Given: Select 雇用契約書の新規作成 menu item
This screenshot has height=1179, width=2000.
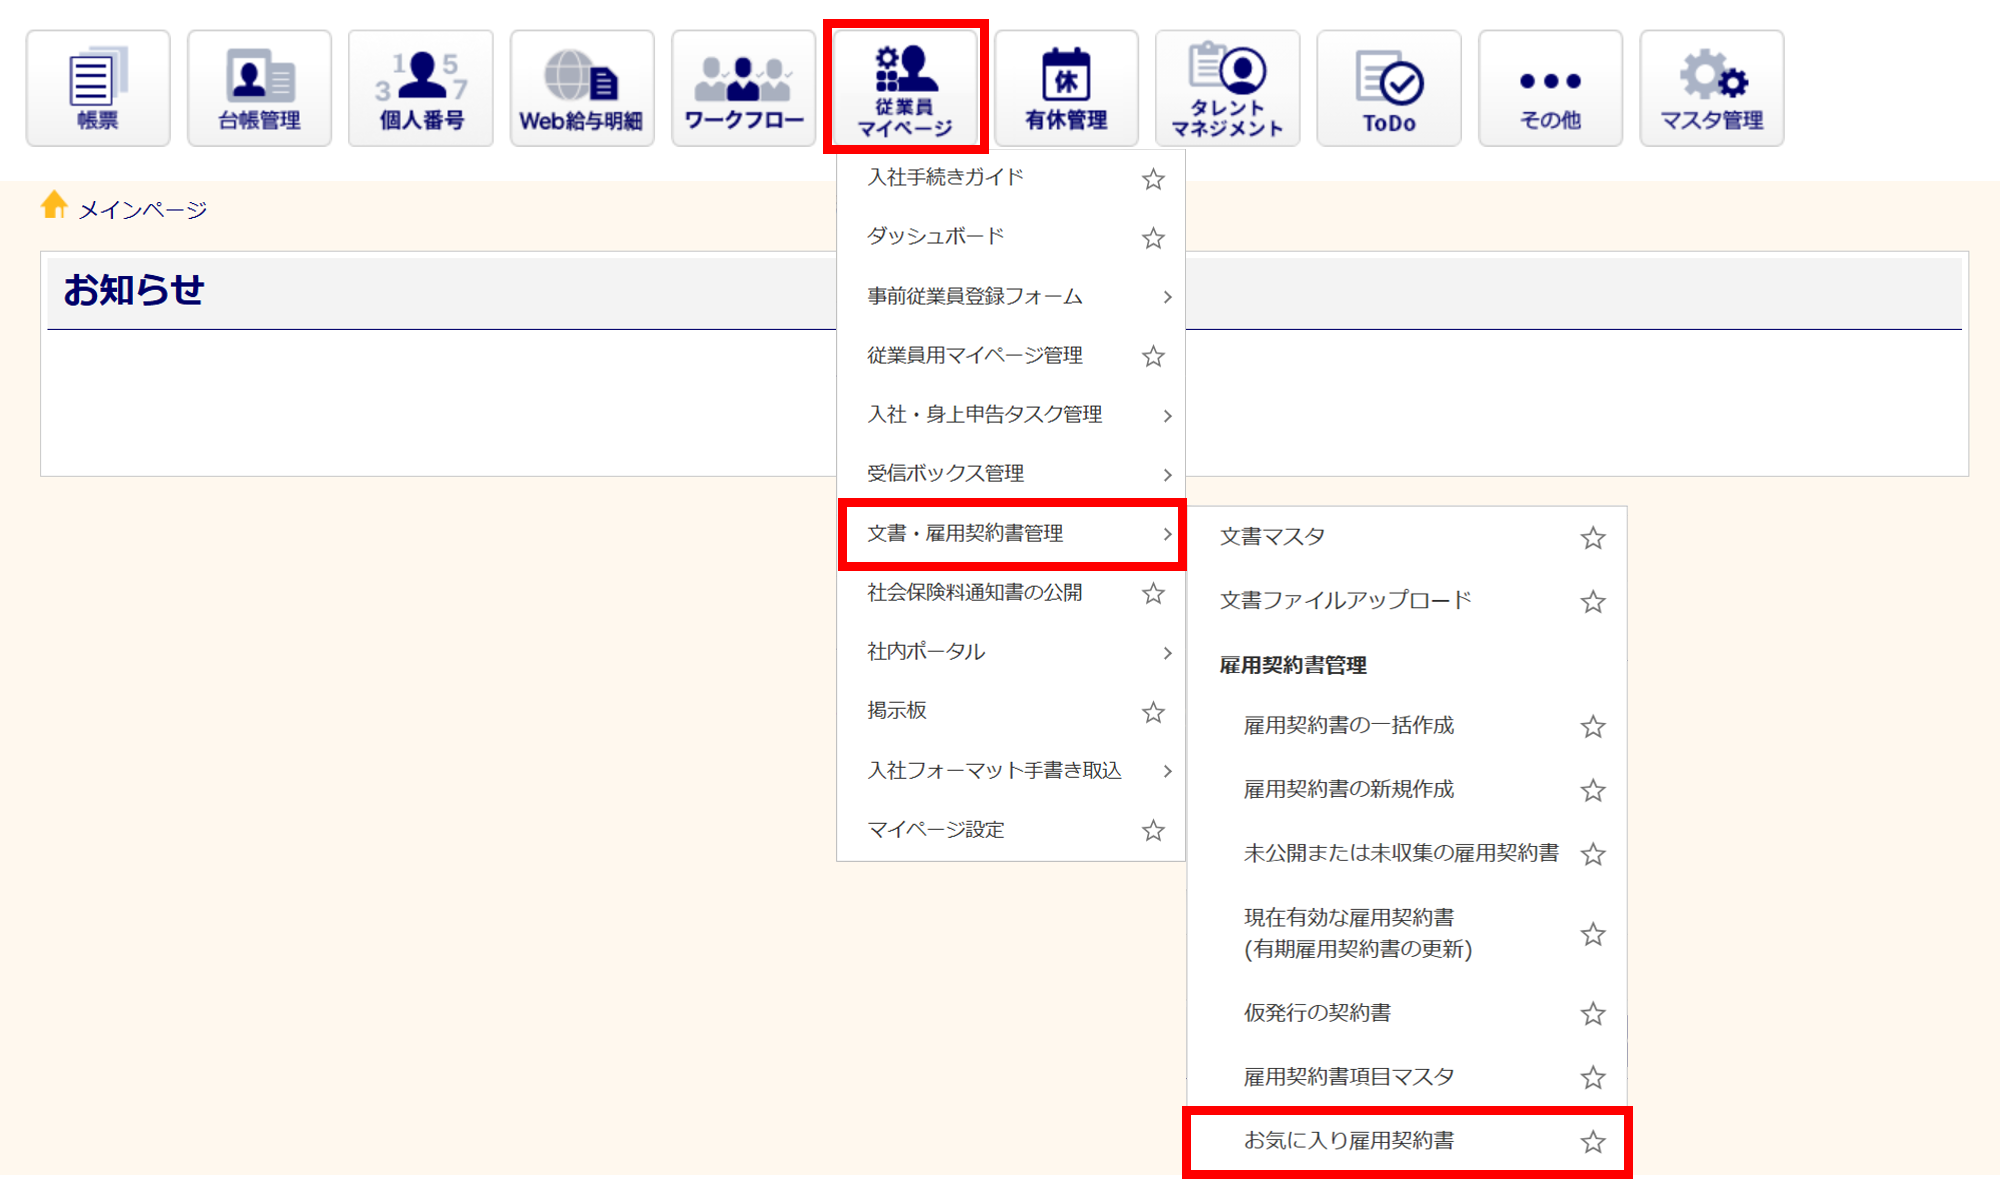Looking at the screenshot, I should coord(1348,789).
